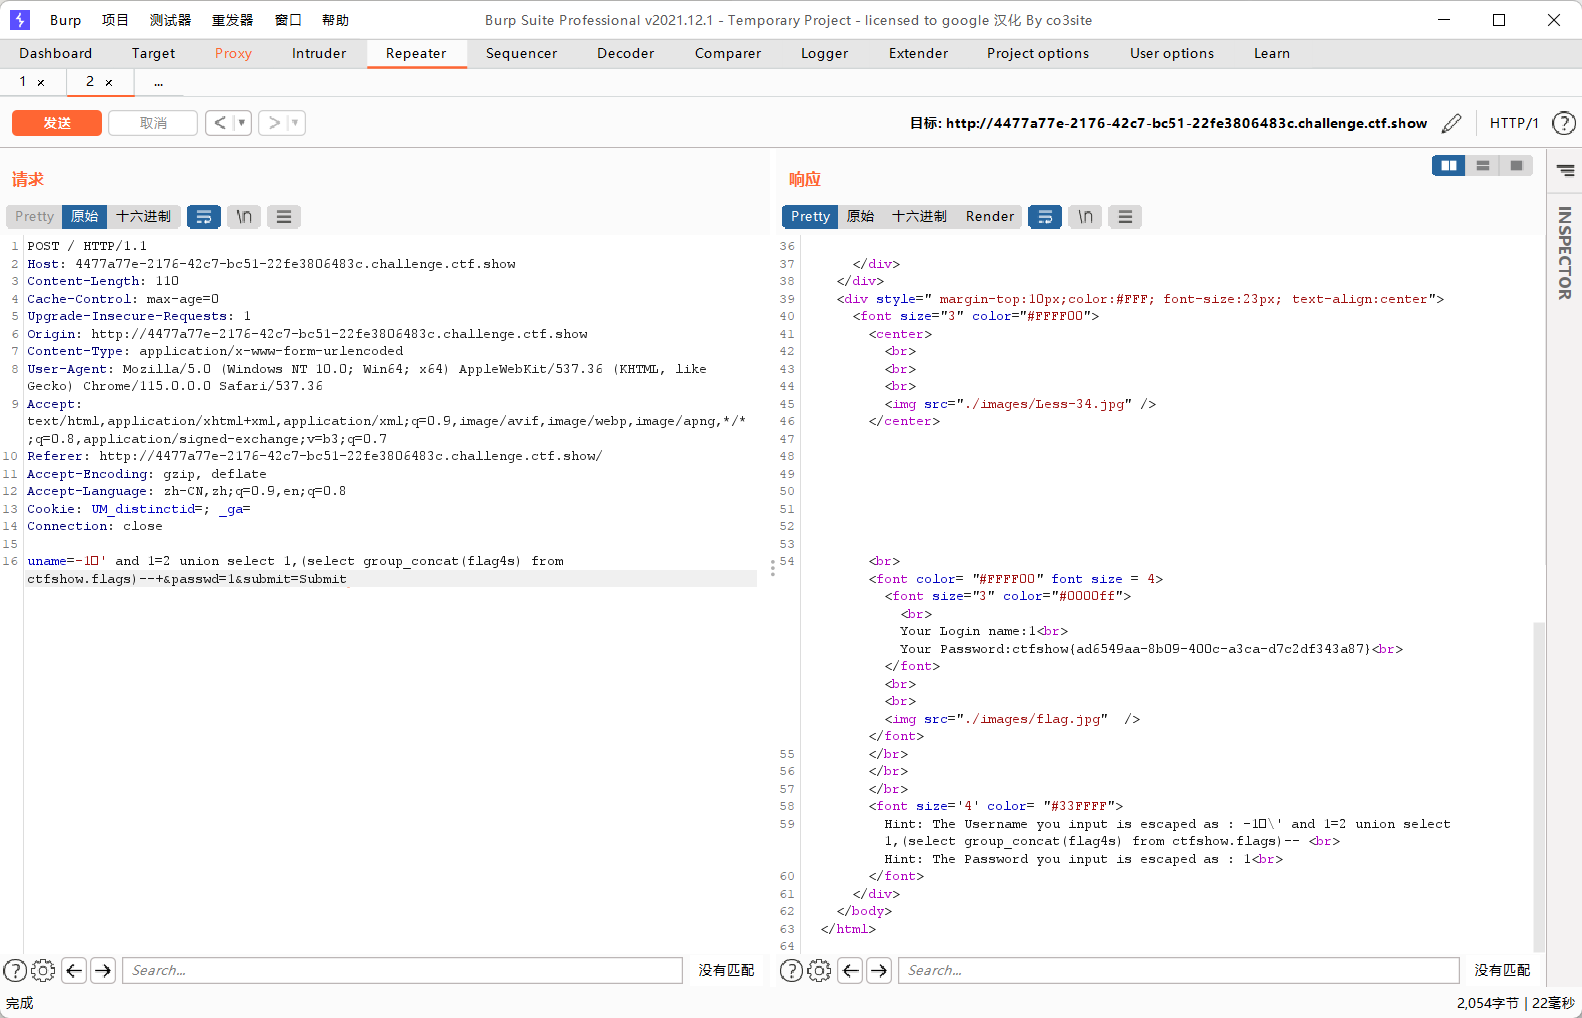This screenshot has width=1582, height=1018.
Task: Open request search help icon
Action: coord(15,970)
